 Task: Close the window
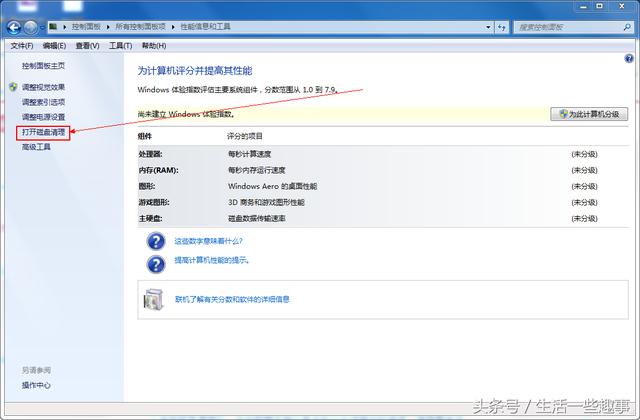[622, 6]
